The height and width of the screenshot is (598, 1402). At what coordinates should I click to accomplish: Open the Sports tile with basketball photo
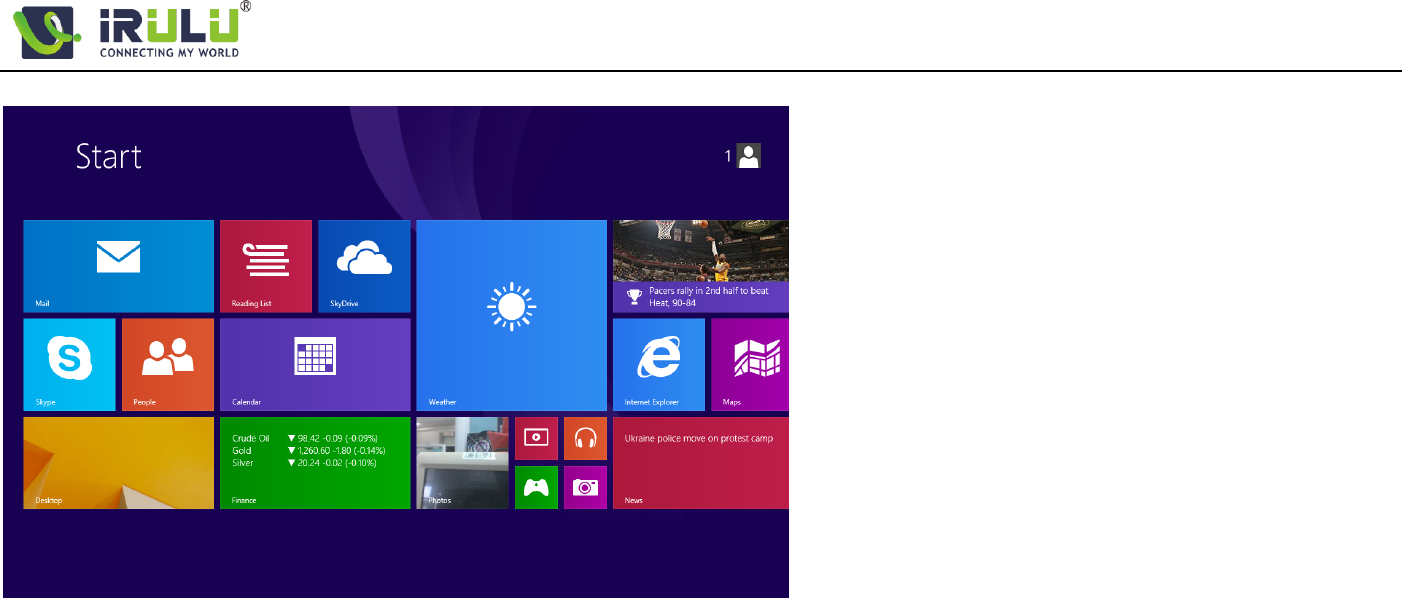pyautogui.click(x=701, y=266)
